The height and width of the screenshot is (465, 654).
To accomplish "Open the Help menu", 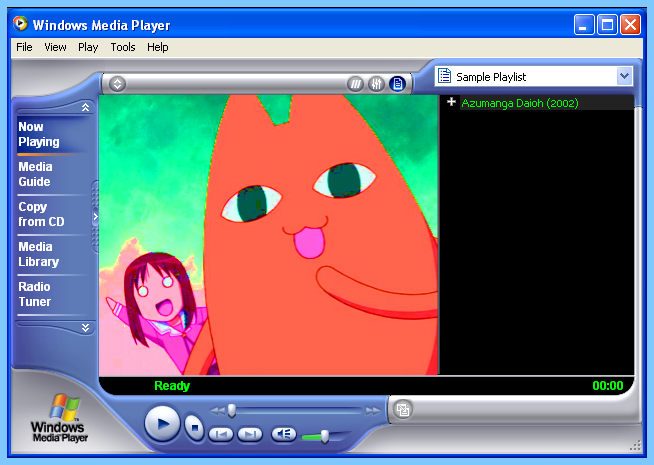I will [x=158, y=47].
